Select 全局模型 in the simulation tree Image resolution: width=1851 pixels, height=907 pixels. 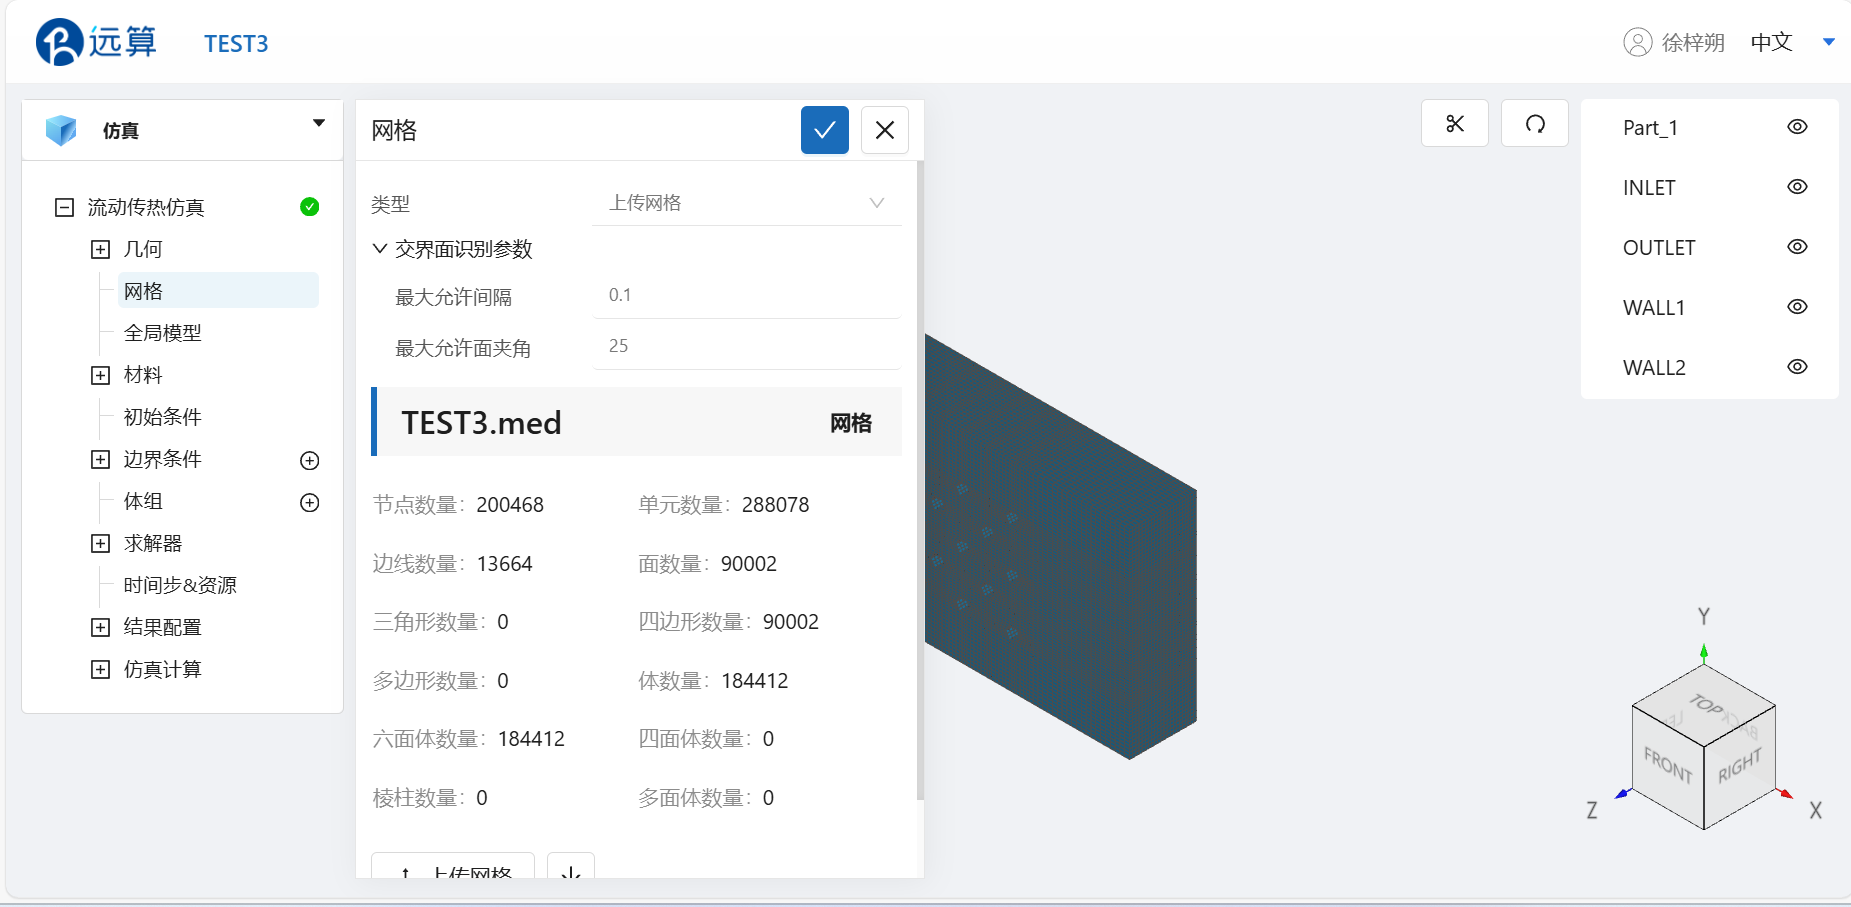point(163,333)
